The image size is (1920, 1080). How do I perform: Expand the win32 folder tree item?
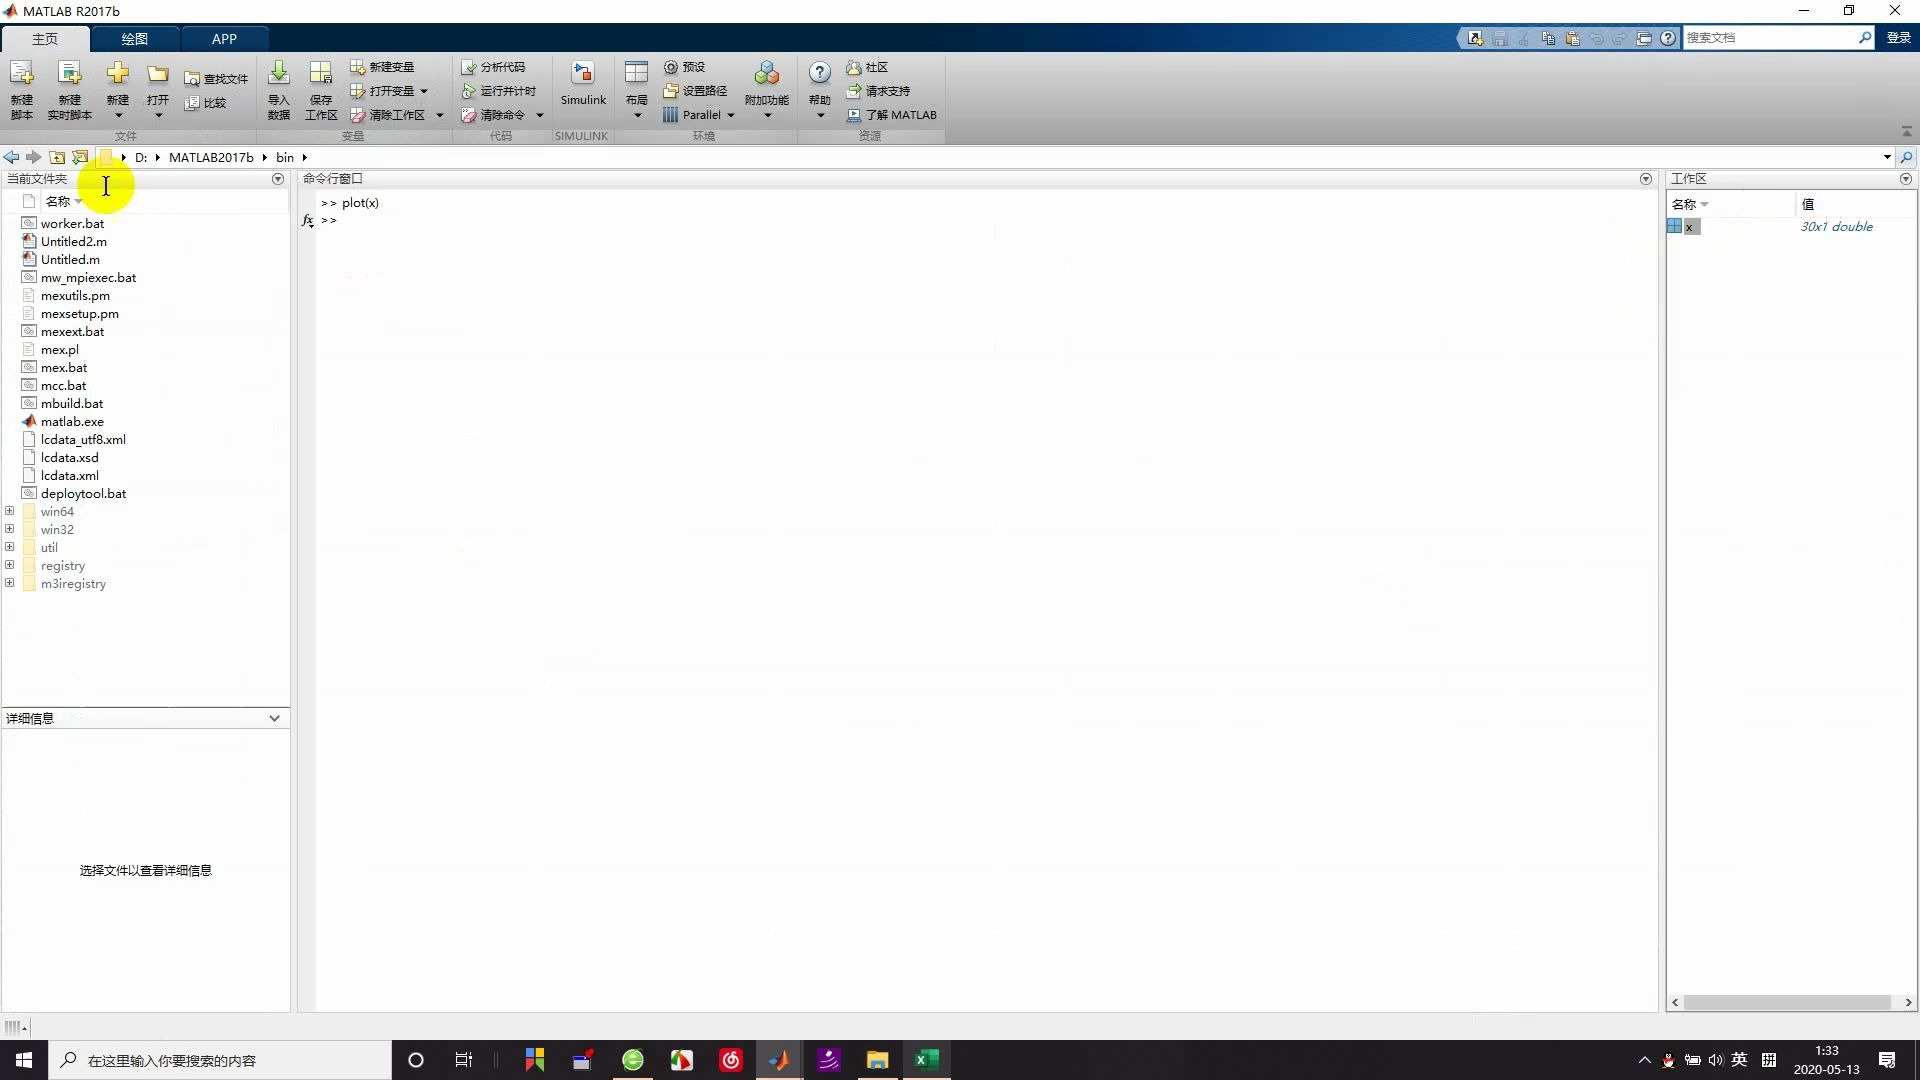pos(9,529)
